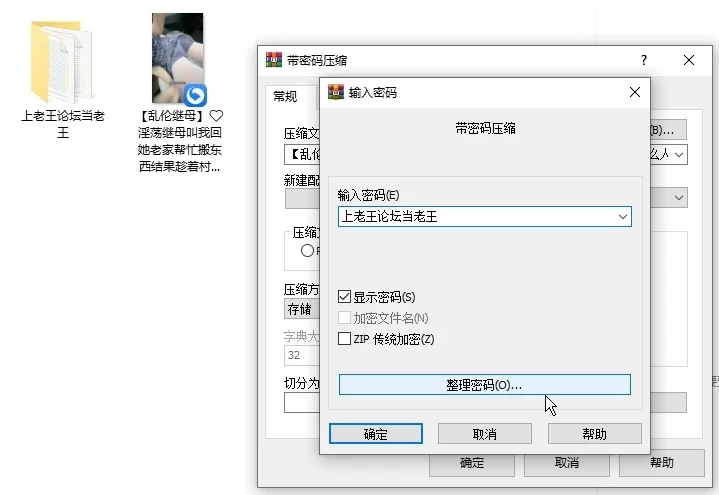This screenshot has height=495, width=719.
Task: Close the 输入密码 dialog
Action: pyautogui.click(x=635, y=92)
